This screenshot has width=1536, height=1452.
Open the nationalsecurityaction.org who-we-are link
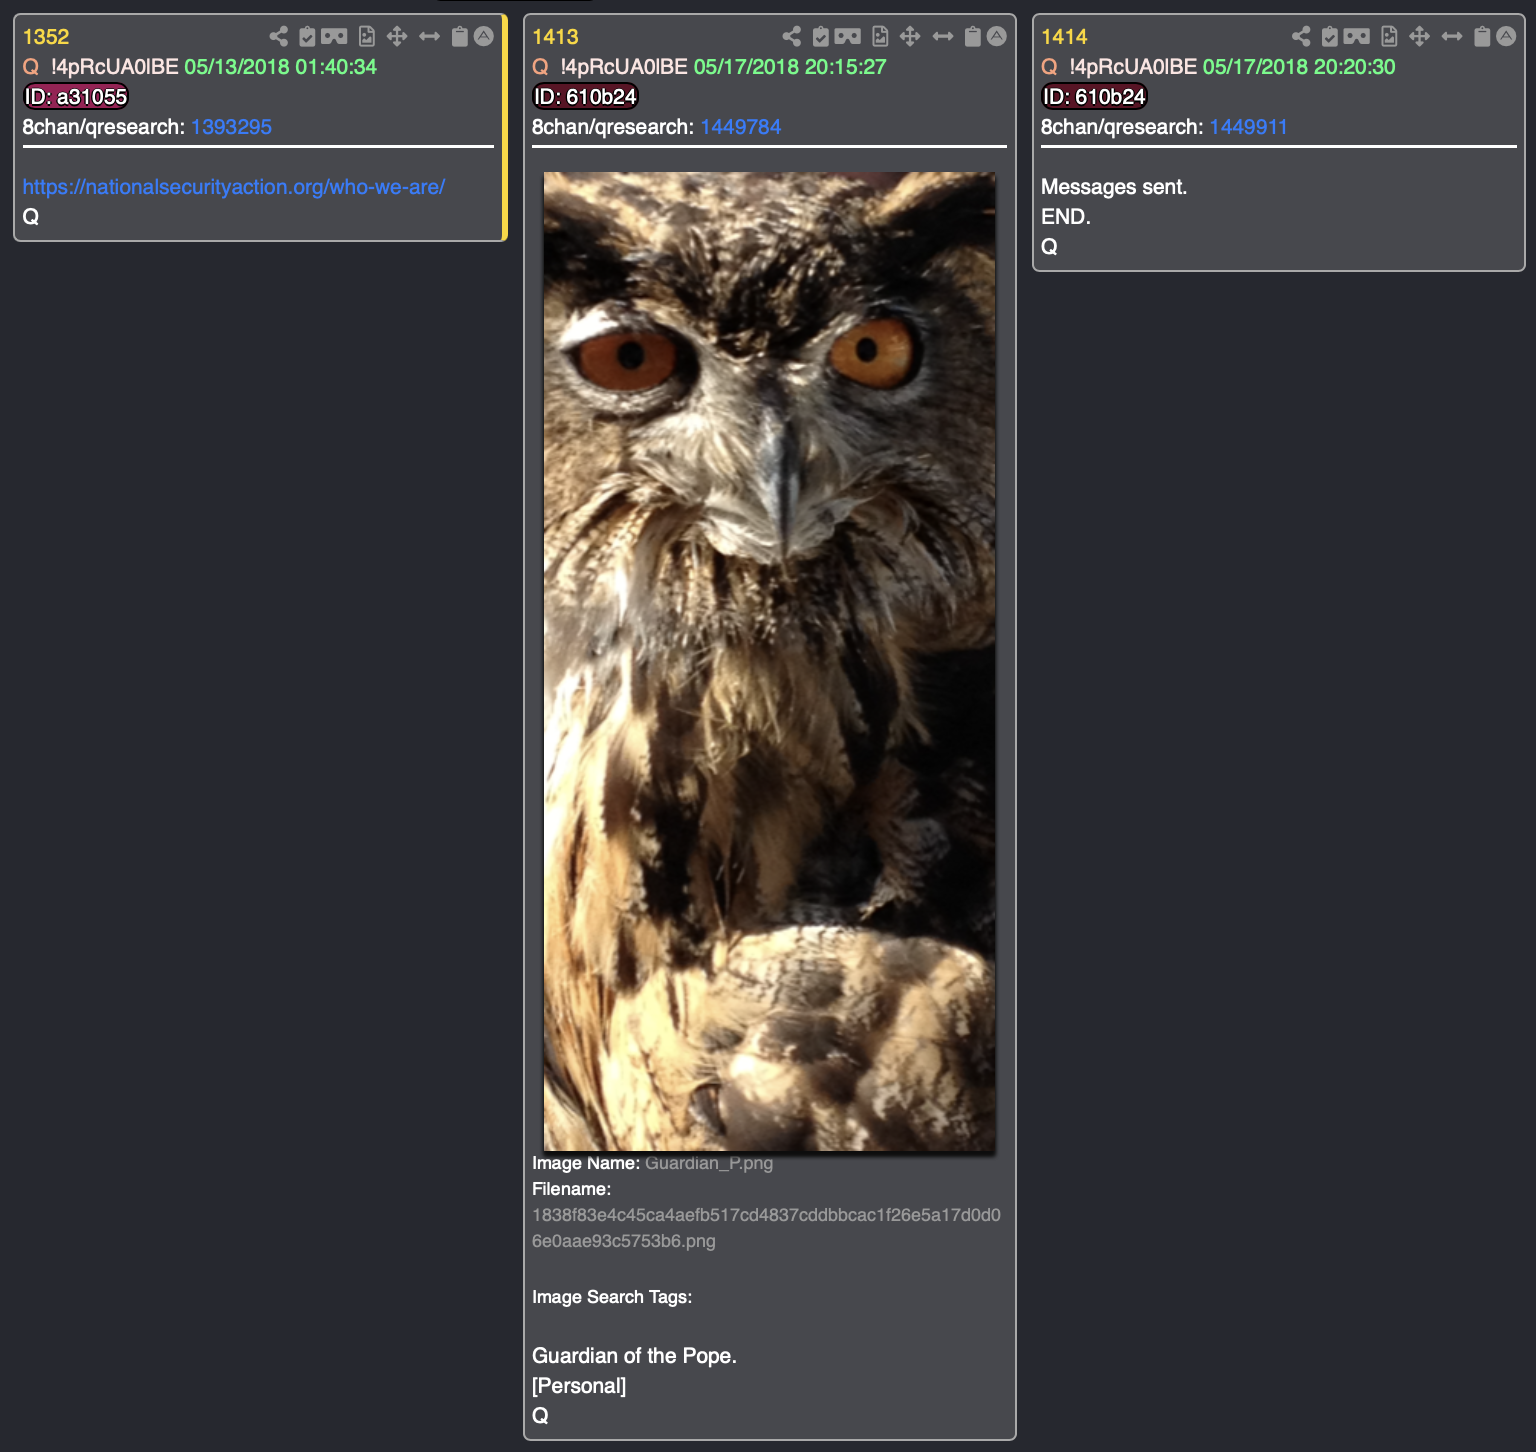click(x=234, y=187)
